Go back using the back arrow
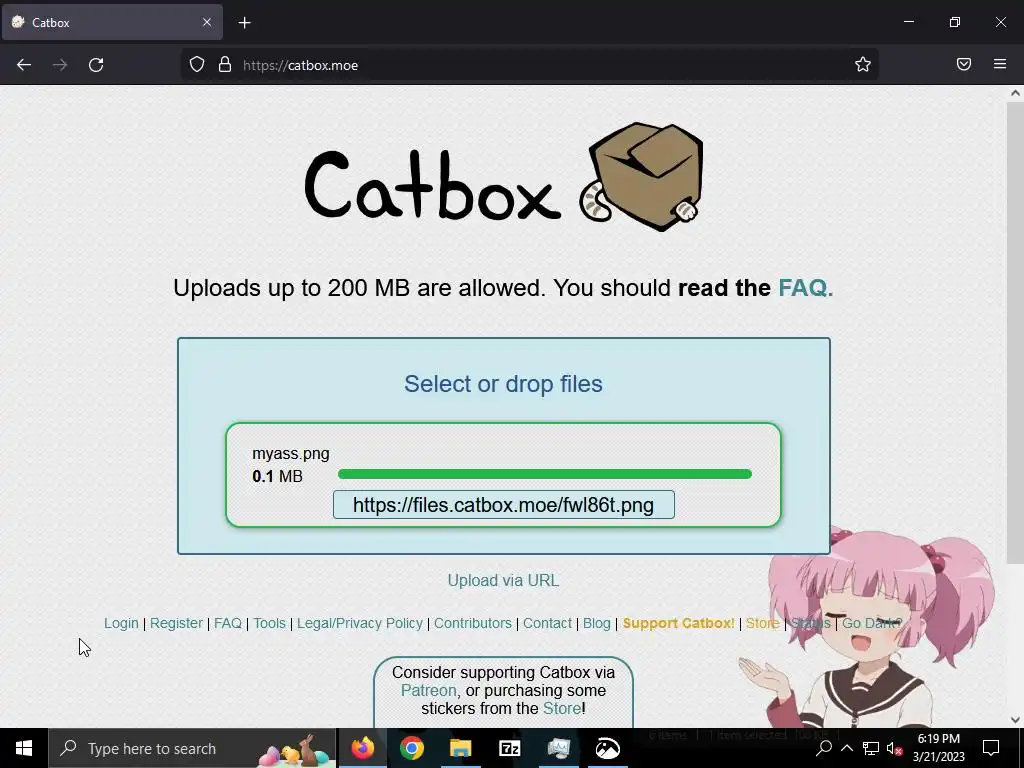Screen dimensions: 1024x768 (24, 65)
